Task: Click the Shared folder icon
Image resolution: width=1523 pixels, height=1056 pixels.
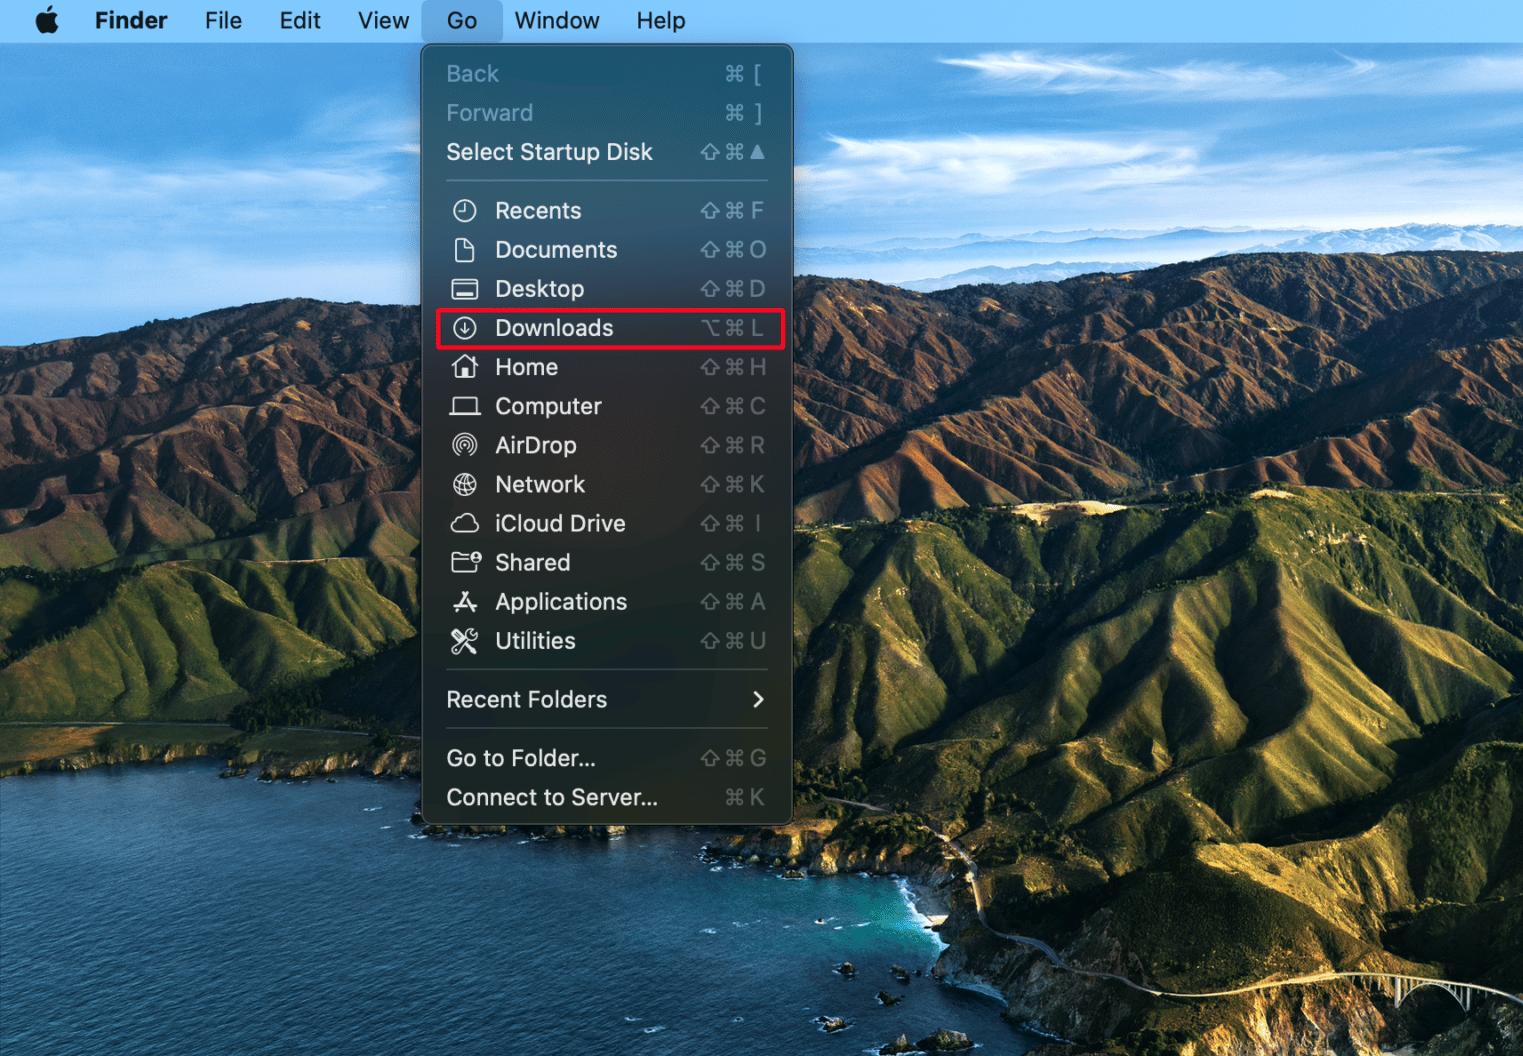Action: 466,562
